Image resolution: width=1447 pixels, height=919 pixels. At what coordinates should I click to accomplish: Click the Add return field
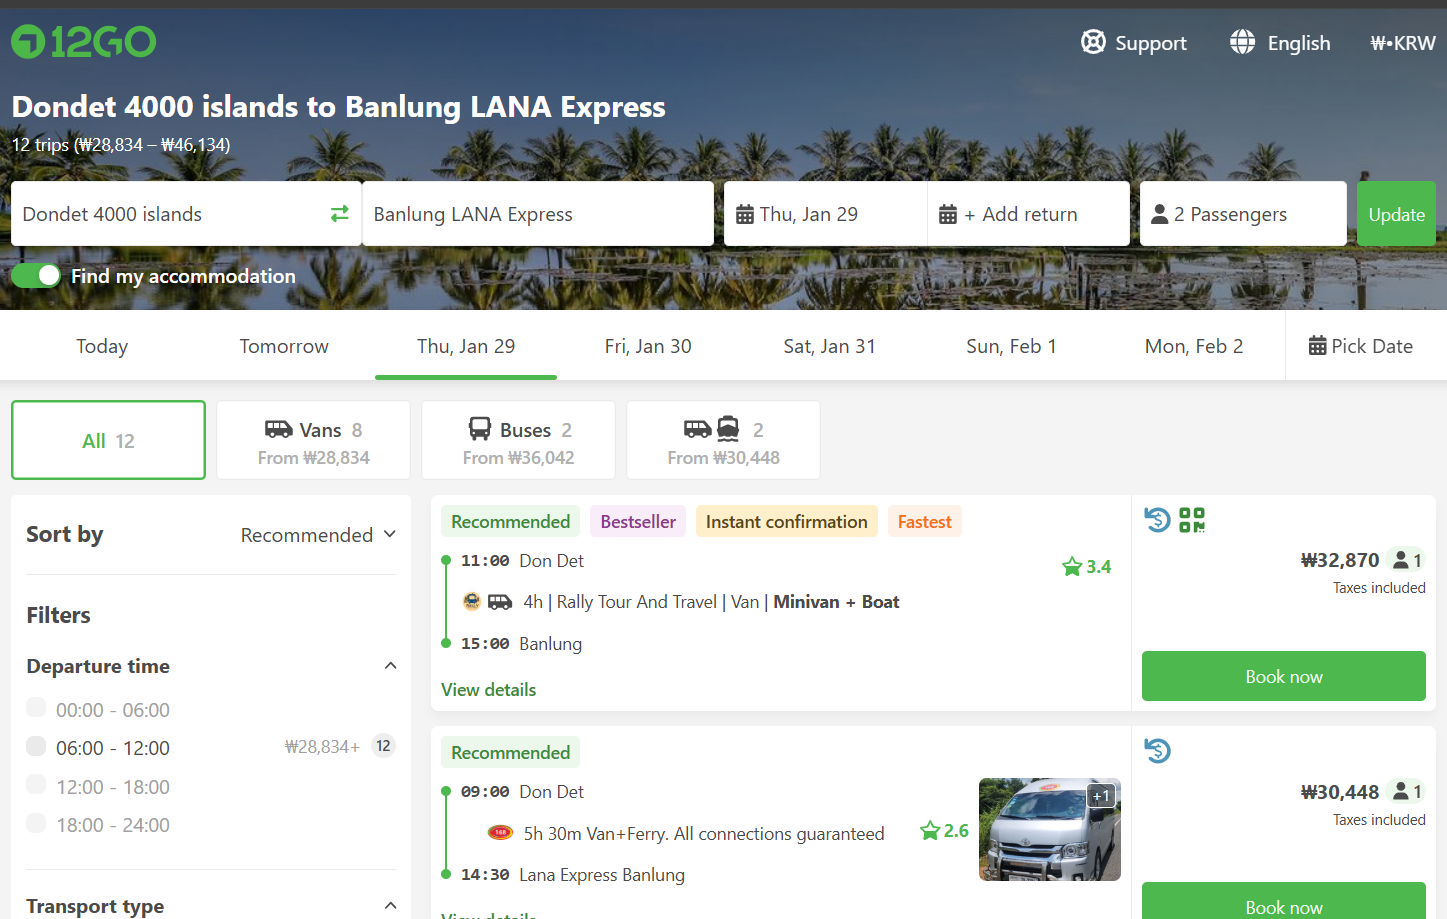pos(1029,214)
